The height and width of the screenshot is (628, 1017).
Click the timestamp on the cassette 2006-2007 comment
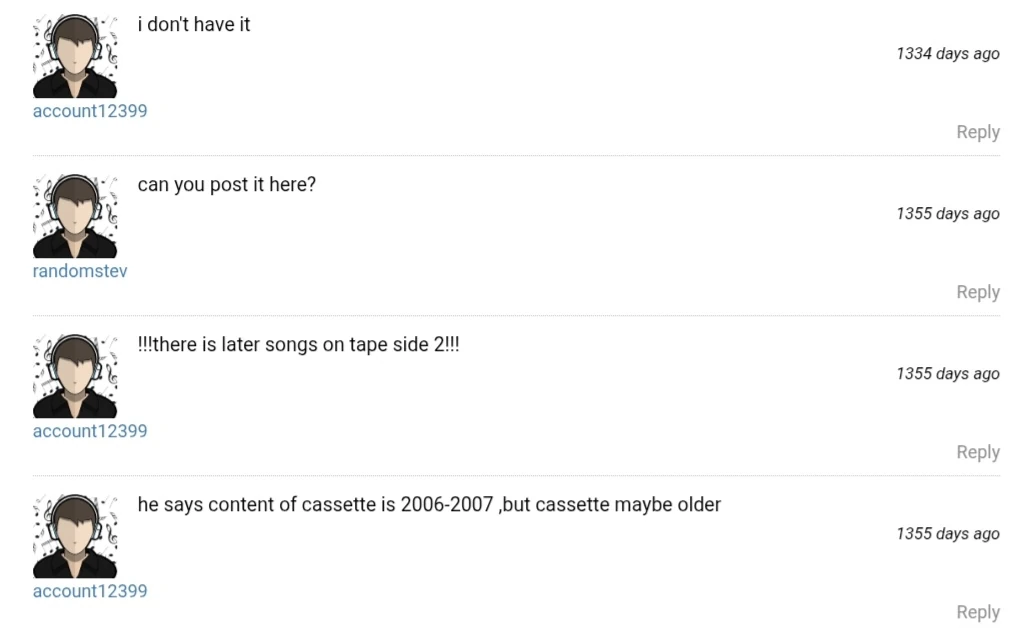(x=947, y=534)
